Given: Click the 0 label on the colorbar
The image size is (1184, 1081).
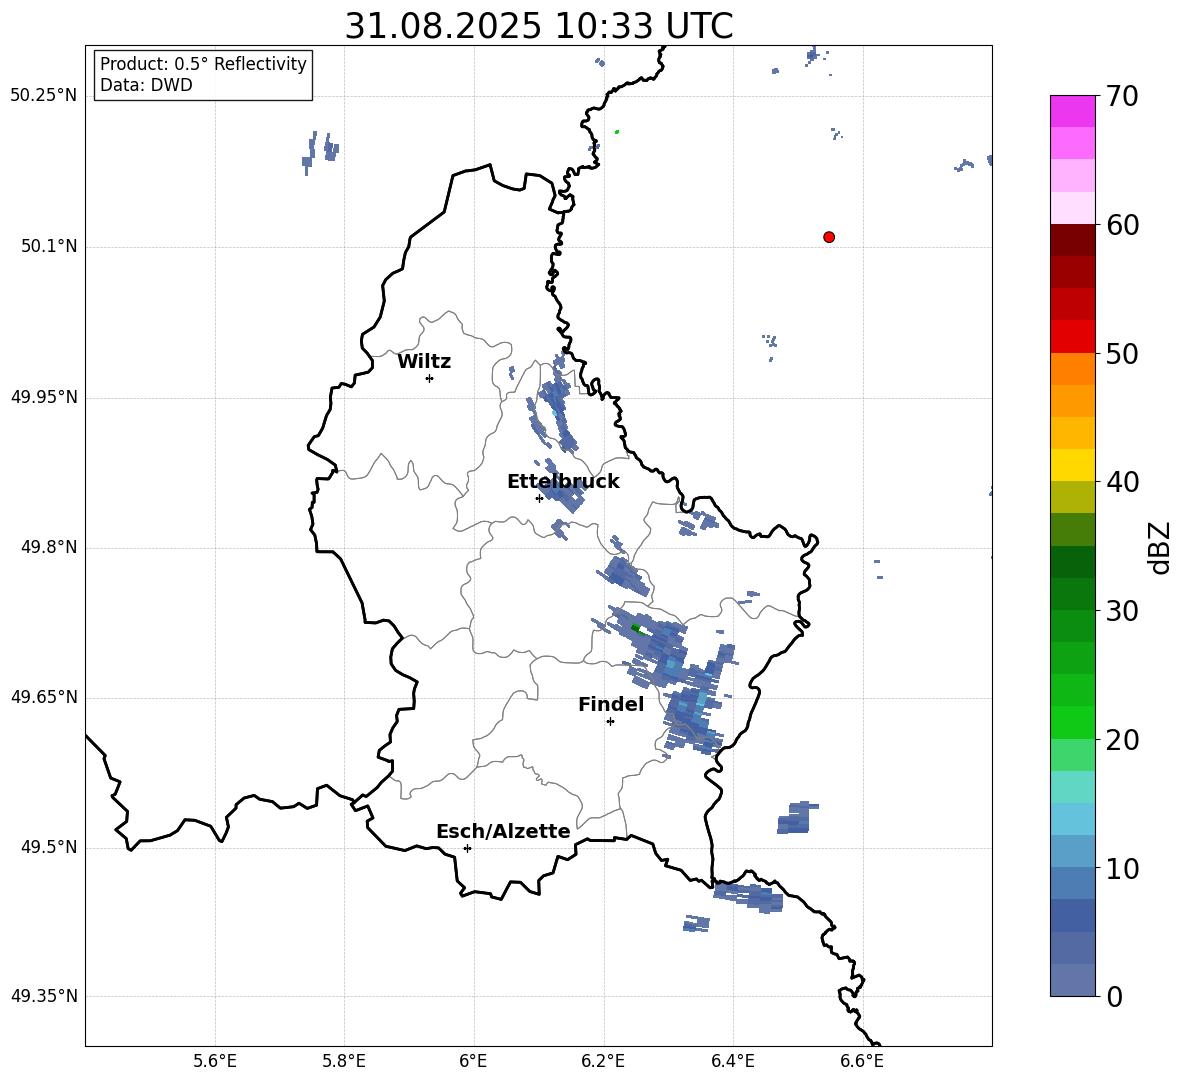Looking at the screenshot, I should coord(1114,997).
